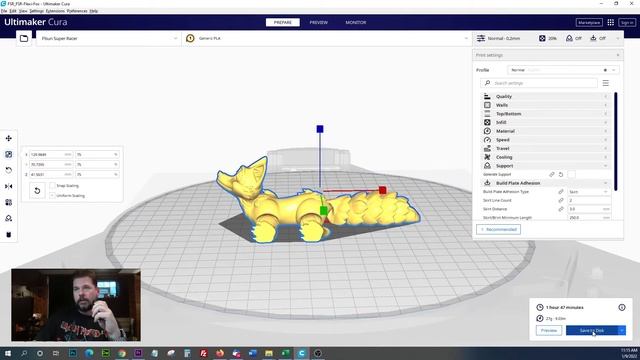Open Chrome from the taskbar
Image resolution: width=640 pixels, height=360 pixels.
[122, 353]
